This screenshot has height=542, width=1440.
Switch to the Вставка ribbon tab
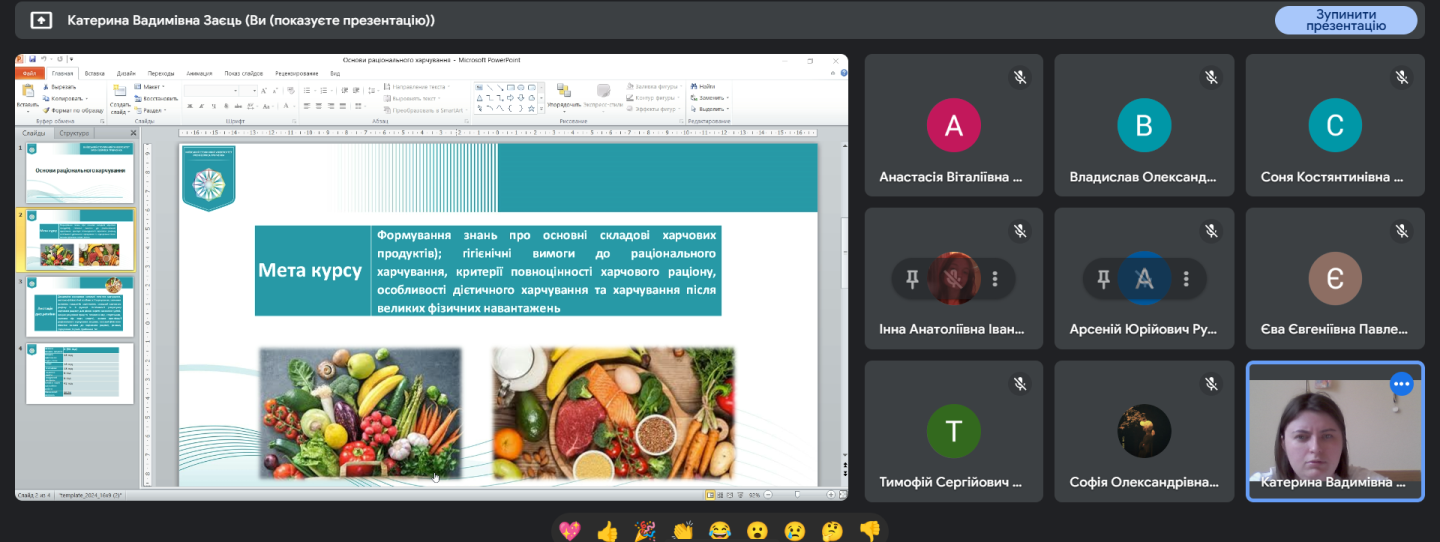[95, 73]
